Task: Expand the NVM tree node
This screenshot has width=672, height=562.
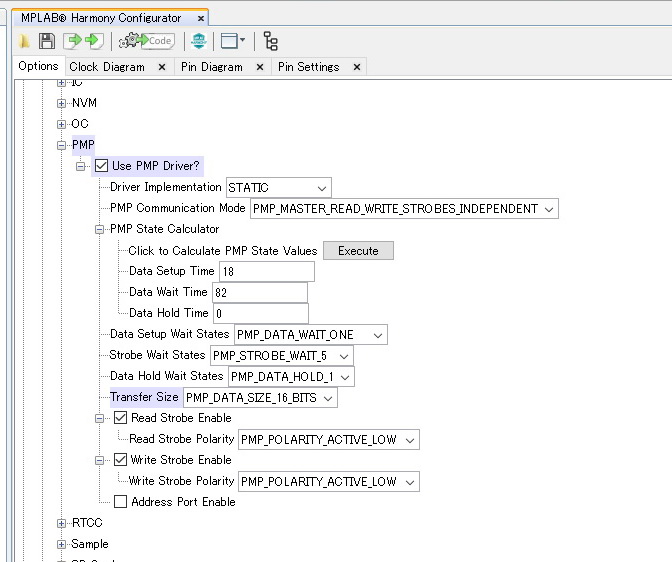Action: point(61,103)
